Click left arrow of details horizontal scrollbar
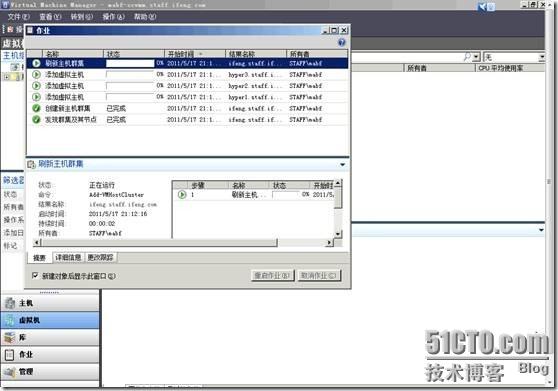The image size is (558, 391). 36,243
